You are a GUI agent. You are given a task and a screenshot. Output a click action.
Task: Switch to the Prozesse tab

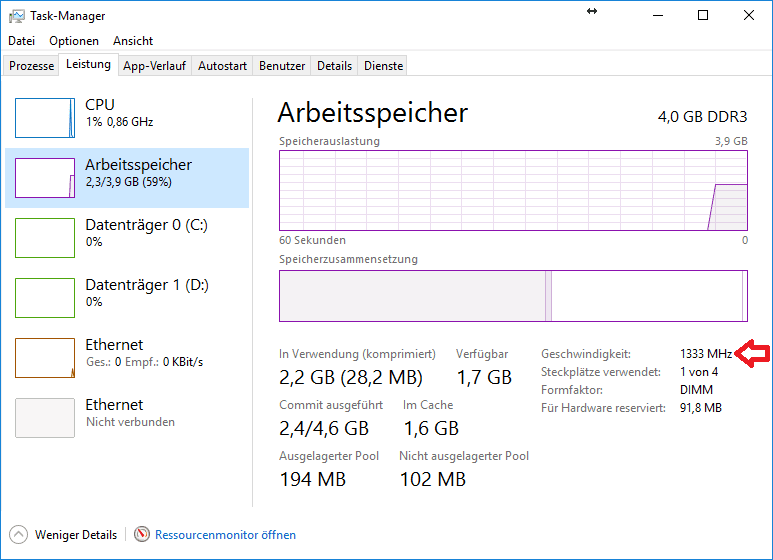pyautogui.click(x=31, y=66)
